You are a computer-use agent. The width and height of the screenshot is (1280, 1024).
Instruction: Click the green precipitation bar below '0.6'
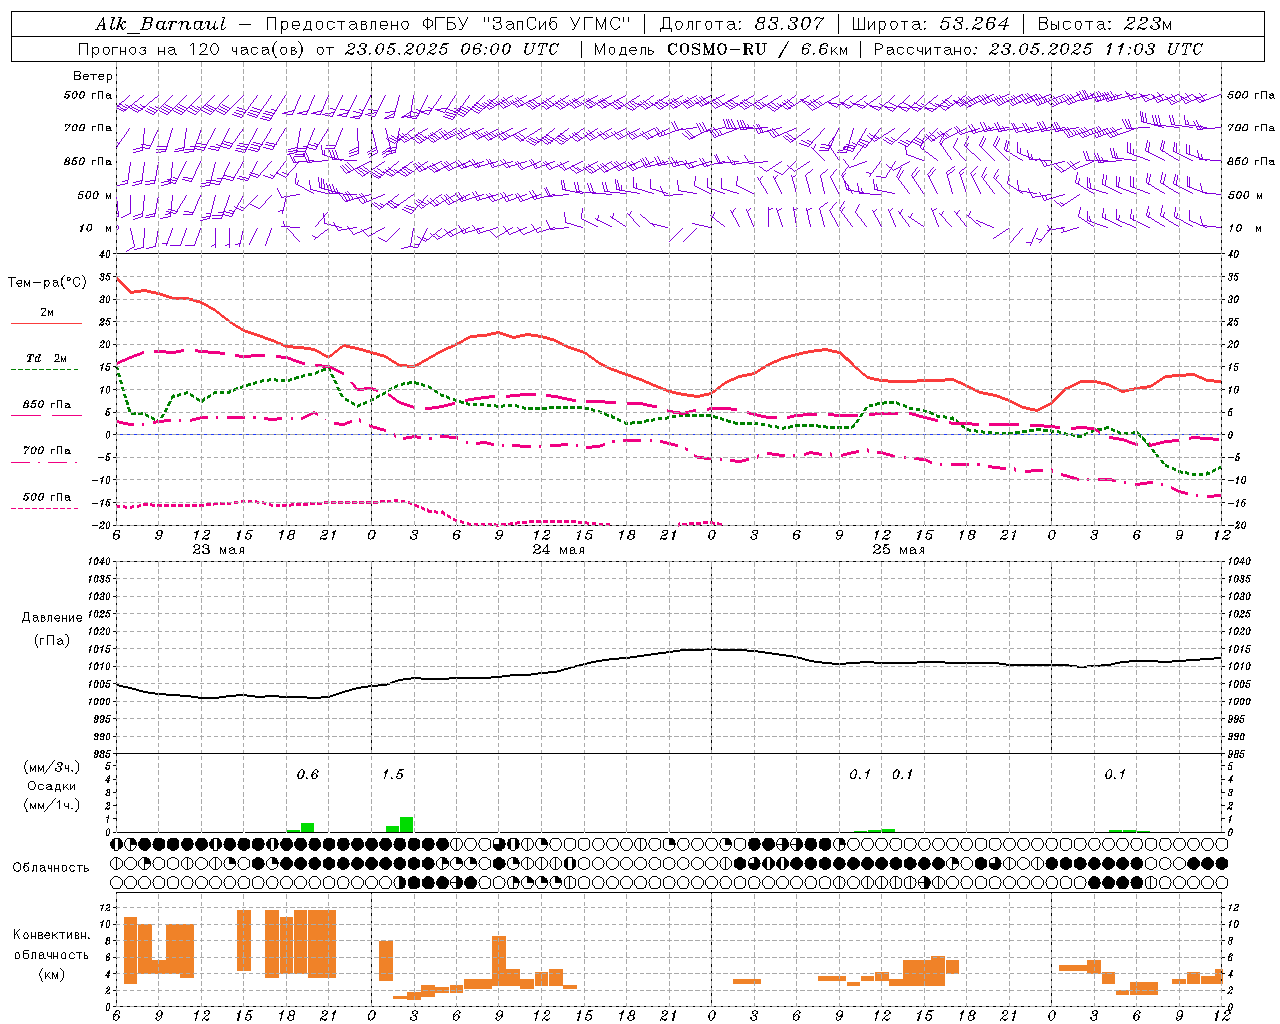pyautogui.click(x=307, y=827)
